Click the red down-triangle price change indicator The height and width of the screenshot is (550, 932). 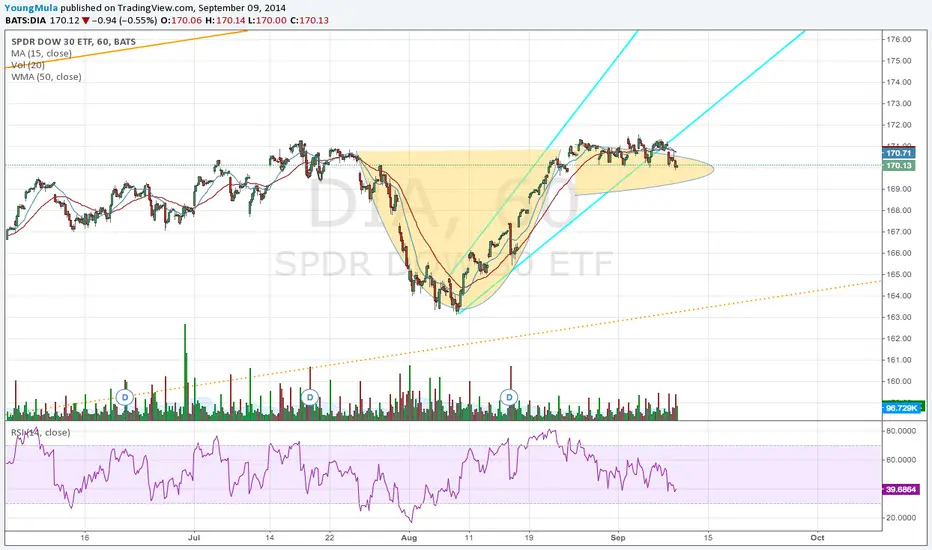coord(86,21)
